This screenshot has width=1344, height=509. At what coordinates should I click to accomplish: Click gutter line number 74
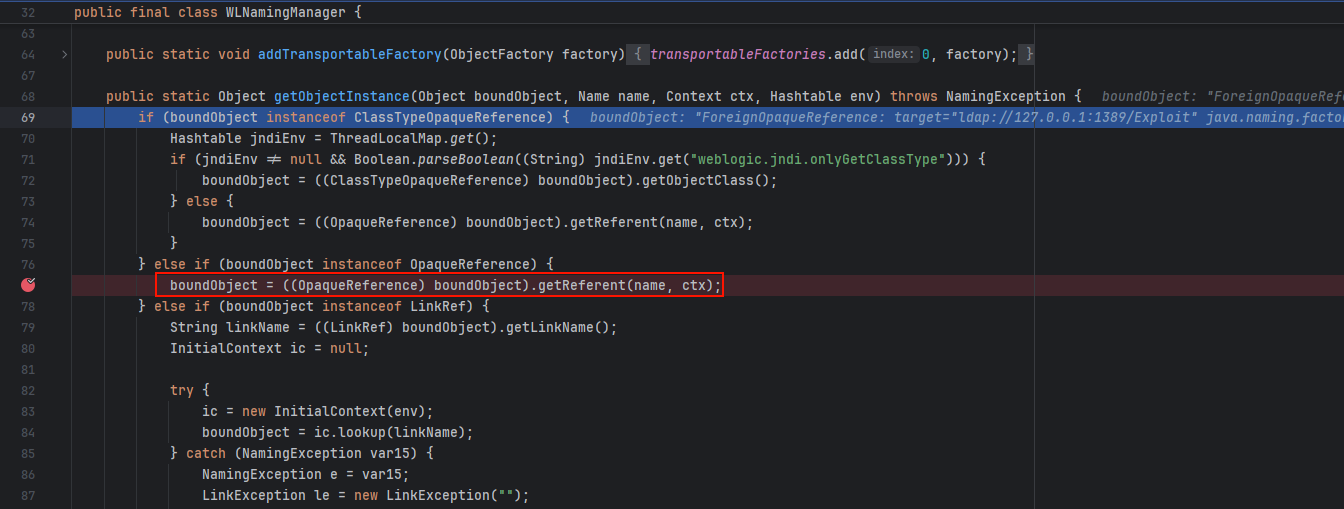27,222
